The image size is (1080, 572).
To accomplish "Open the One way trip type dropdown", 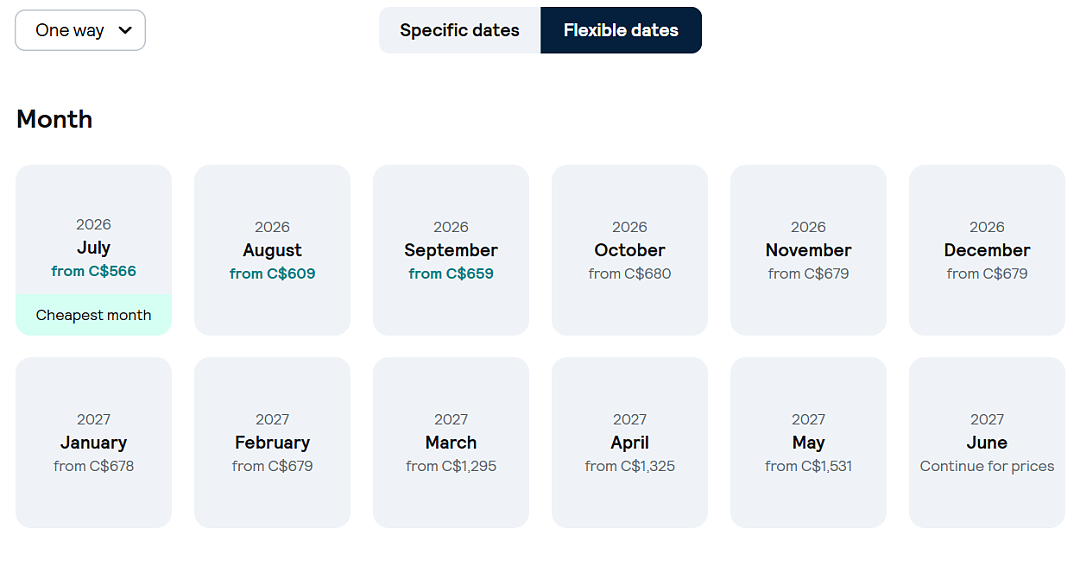I will click(x=80, y=30).
